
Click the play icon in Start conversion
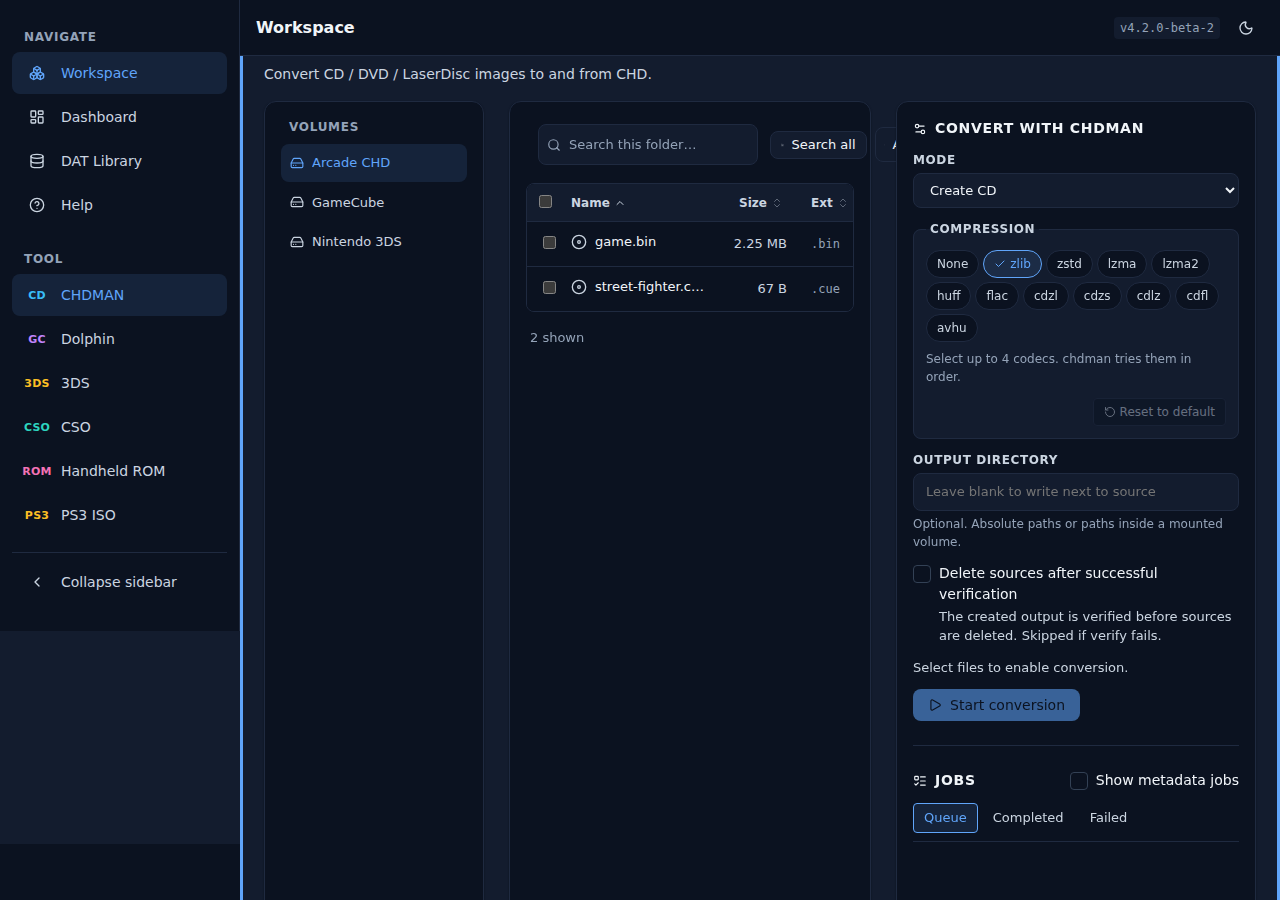coord(936,705)
